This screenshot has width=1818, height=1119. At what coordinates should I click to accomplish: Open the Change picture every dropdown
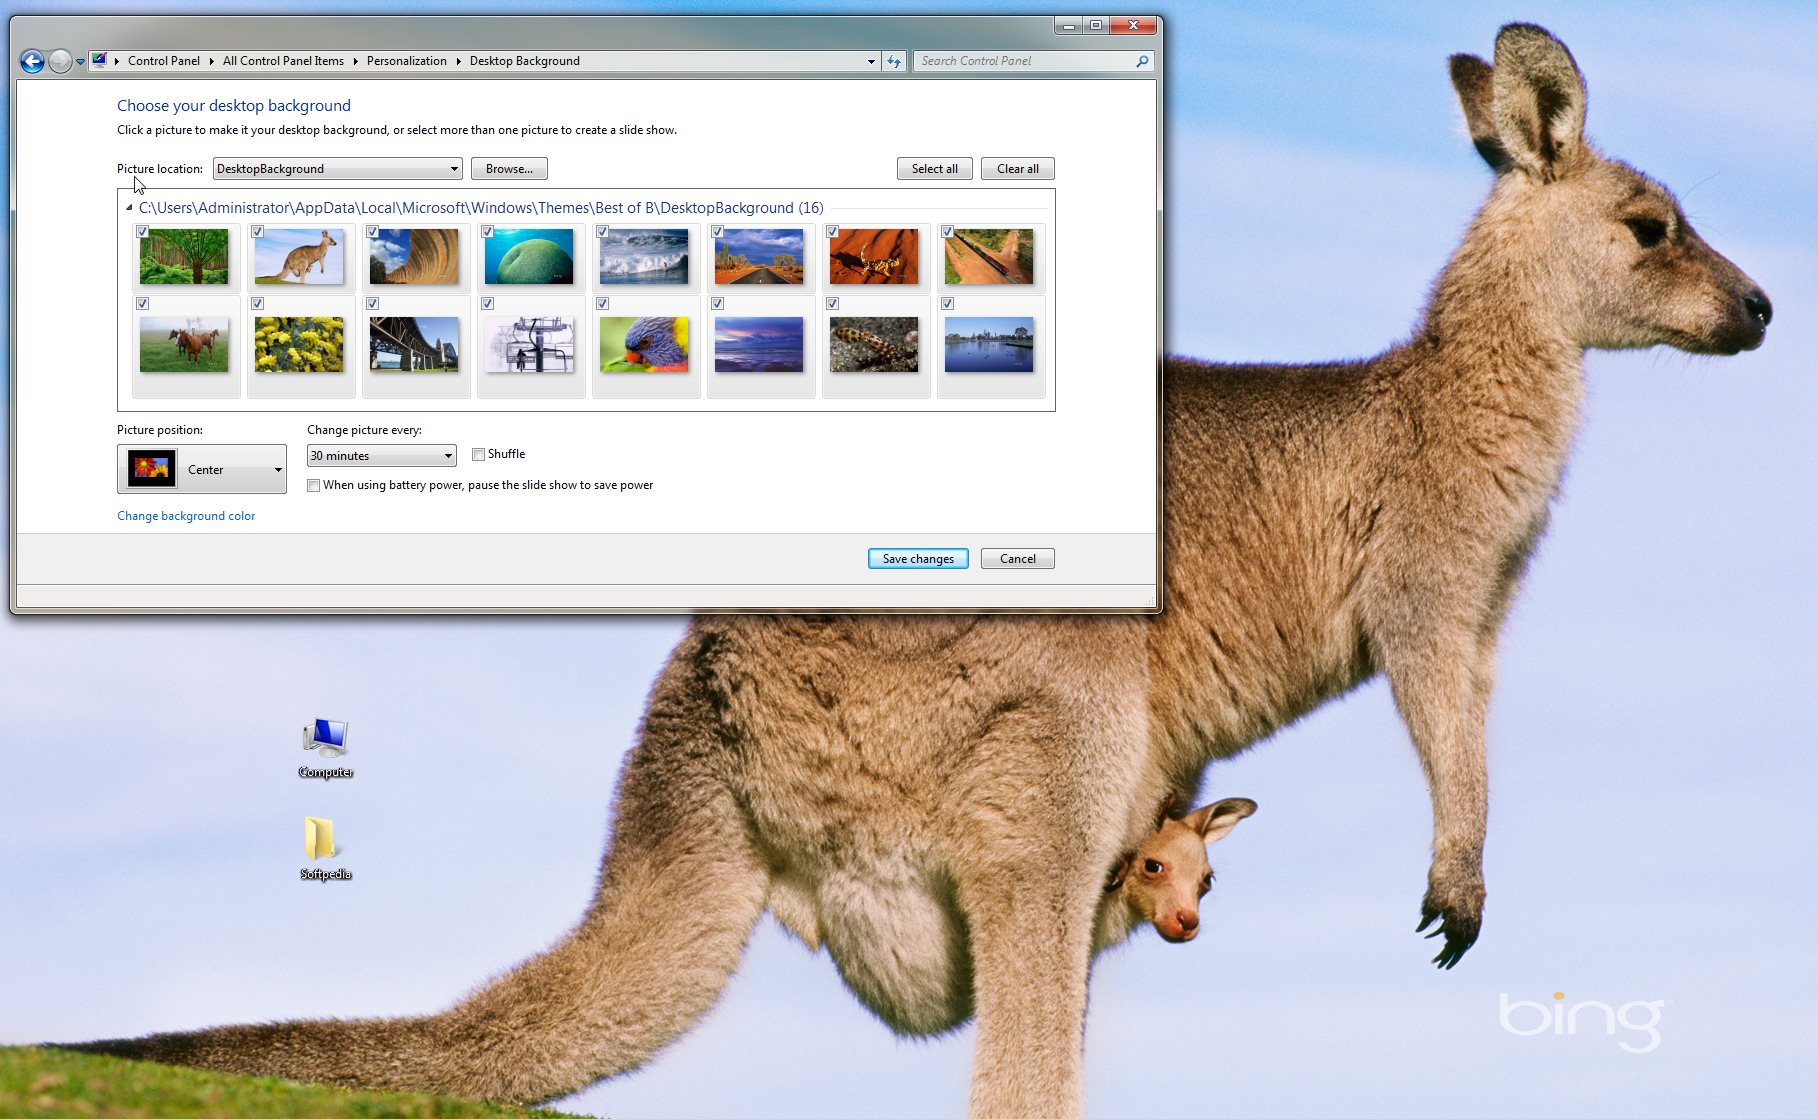click(x=381, y=456)
